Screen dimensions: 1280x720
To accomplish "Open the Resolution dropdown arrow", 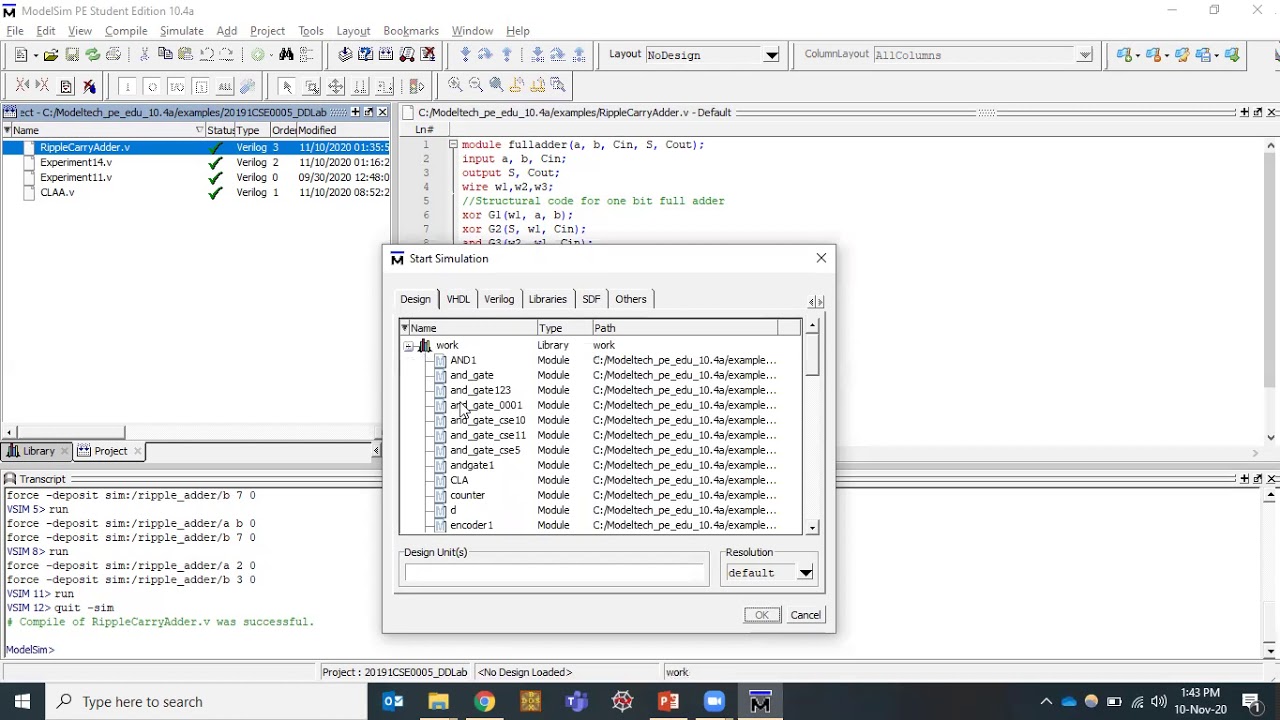I will click(x=805, y=573).
